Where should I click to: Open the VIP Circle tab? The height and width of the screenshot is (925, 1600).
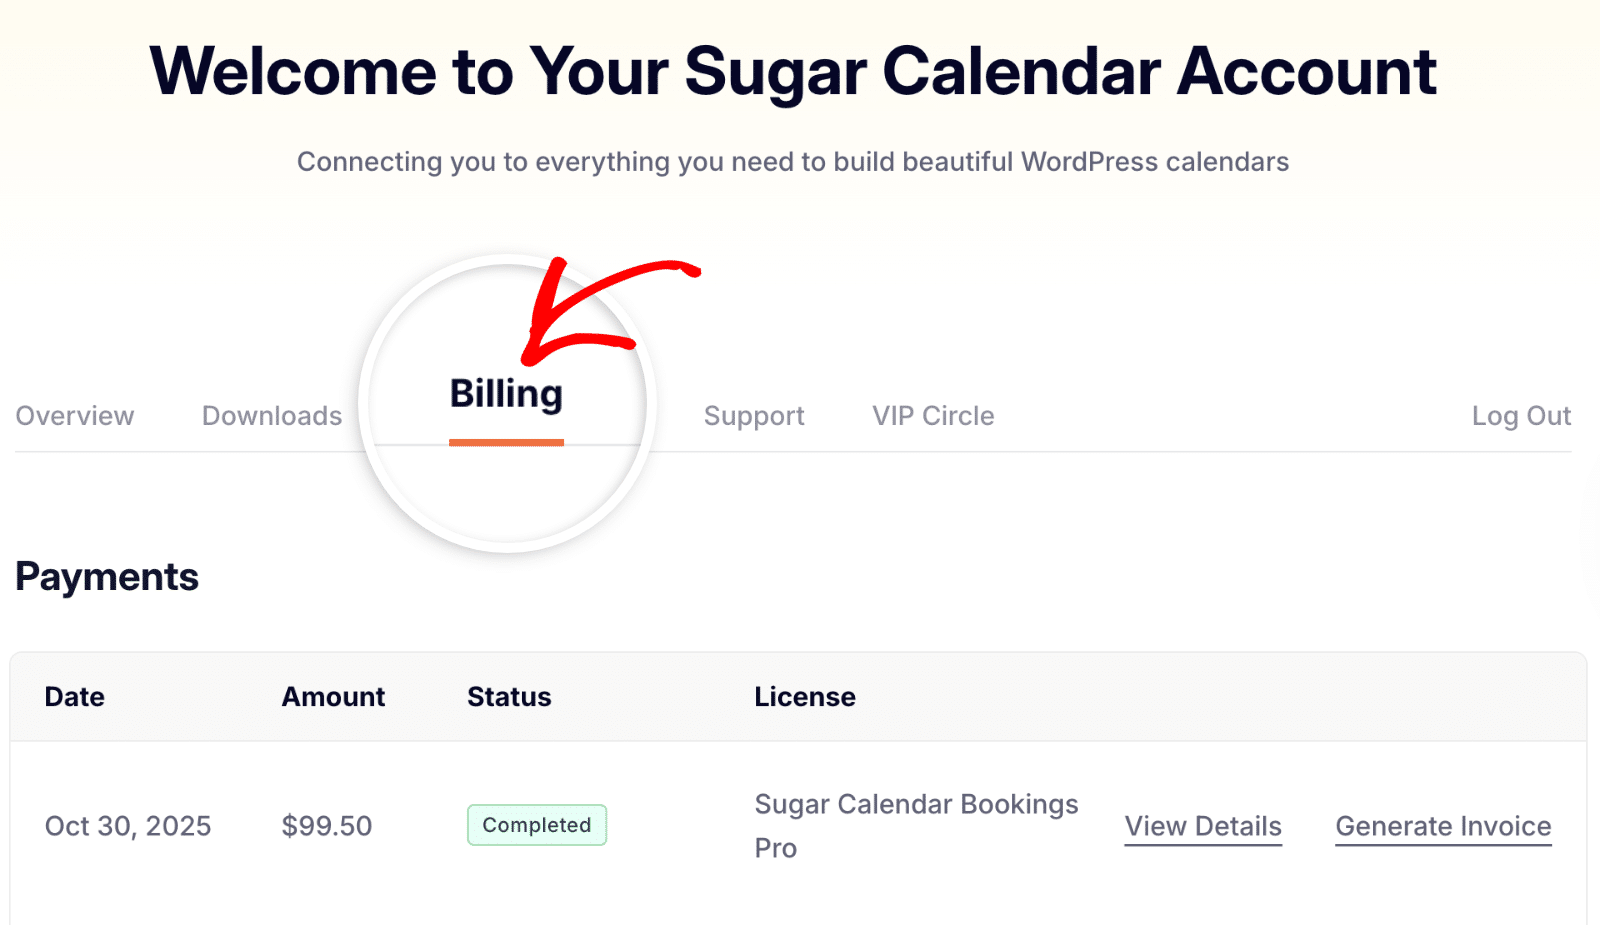click(x=932, y=416)
